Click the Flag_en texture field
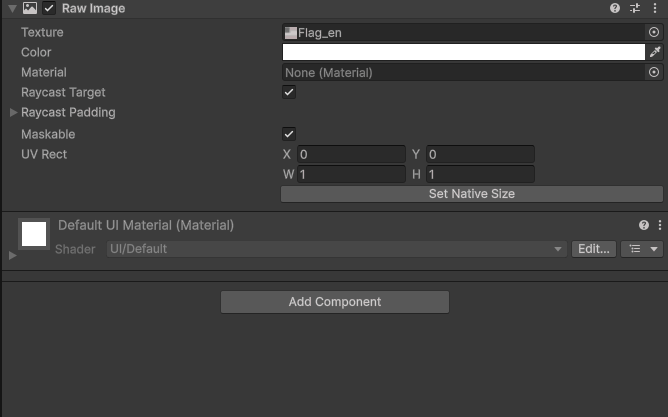This screenshot has width=668, height=417. point(464,32)
